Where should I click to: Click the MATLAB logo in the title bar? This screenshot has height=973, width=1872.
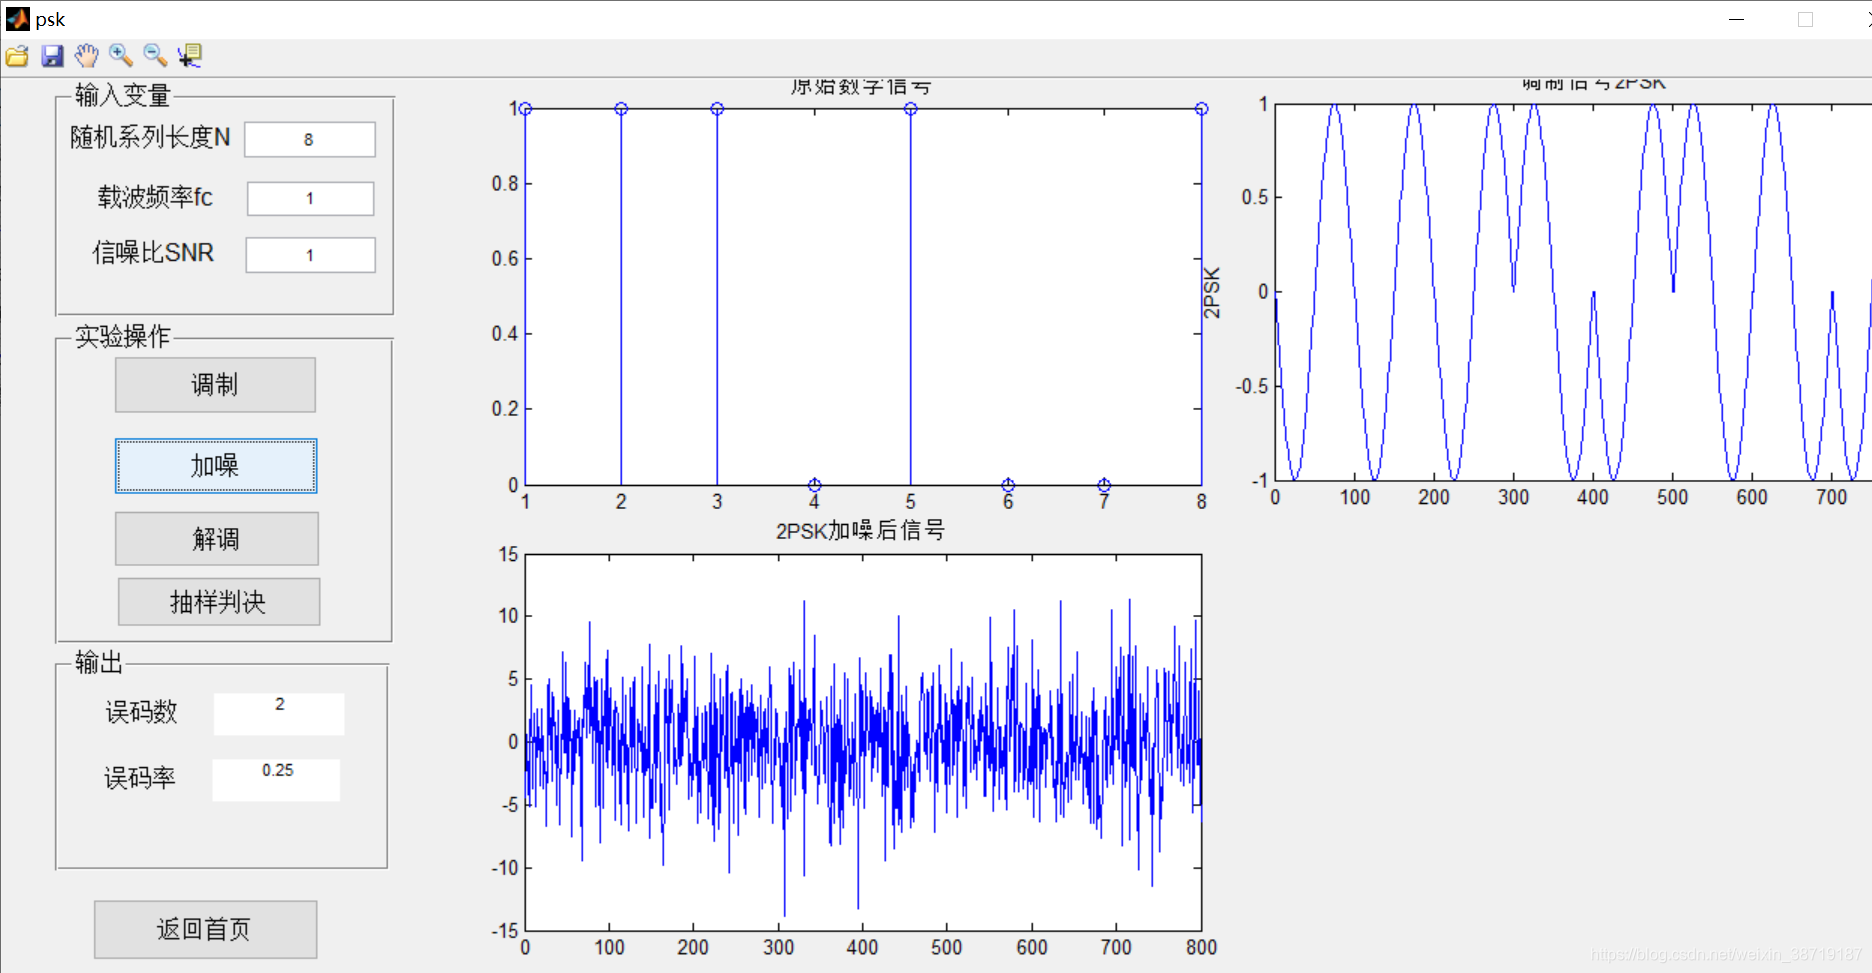pos(17,19)
